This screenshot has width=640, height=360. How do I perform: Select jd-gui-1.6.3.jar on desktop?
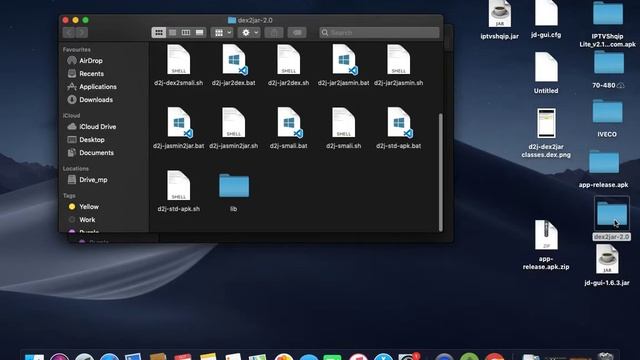click(x=607, y=265)
